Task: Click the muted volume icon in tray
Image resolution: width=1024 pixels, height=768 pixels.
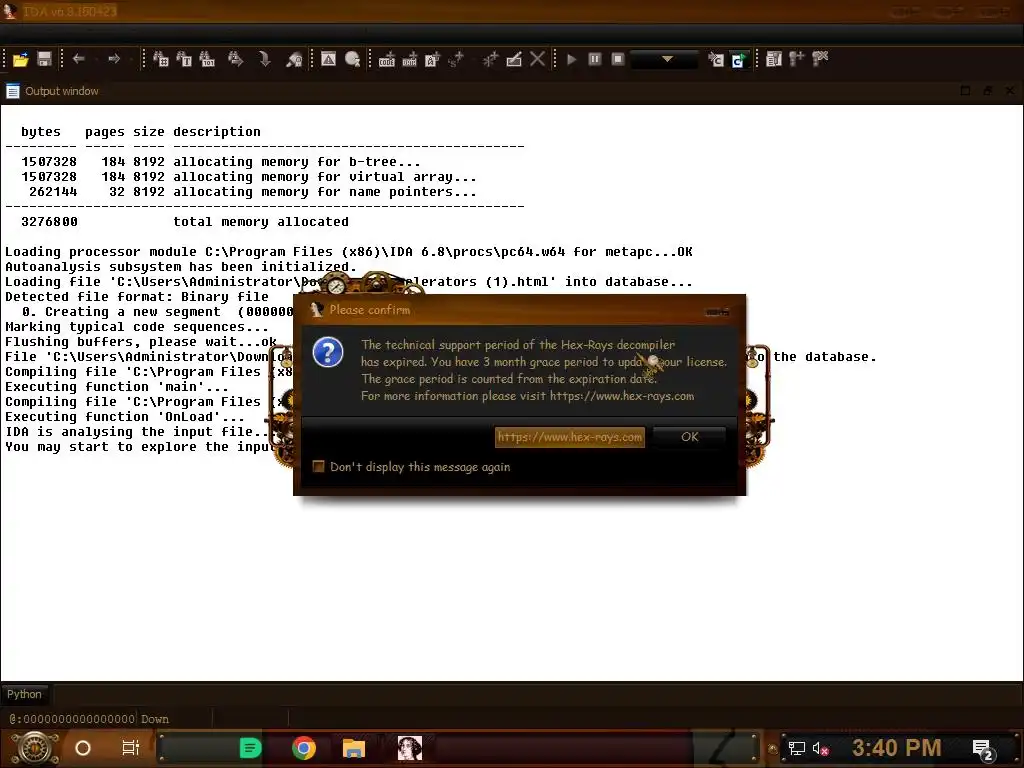Action: [821, 748]
